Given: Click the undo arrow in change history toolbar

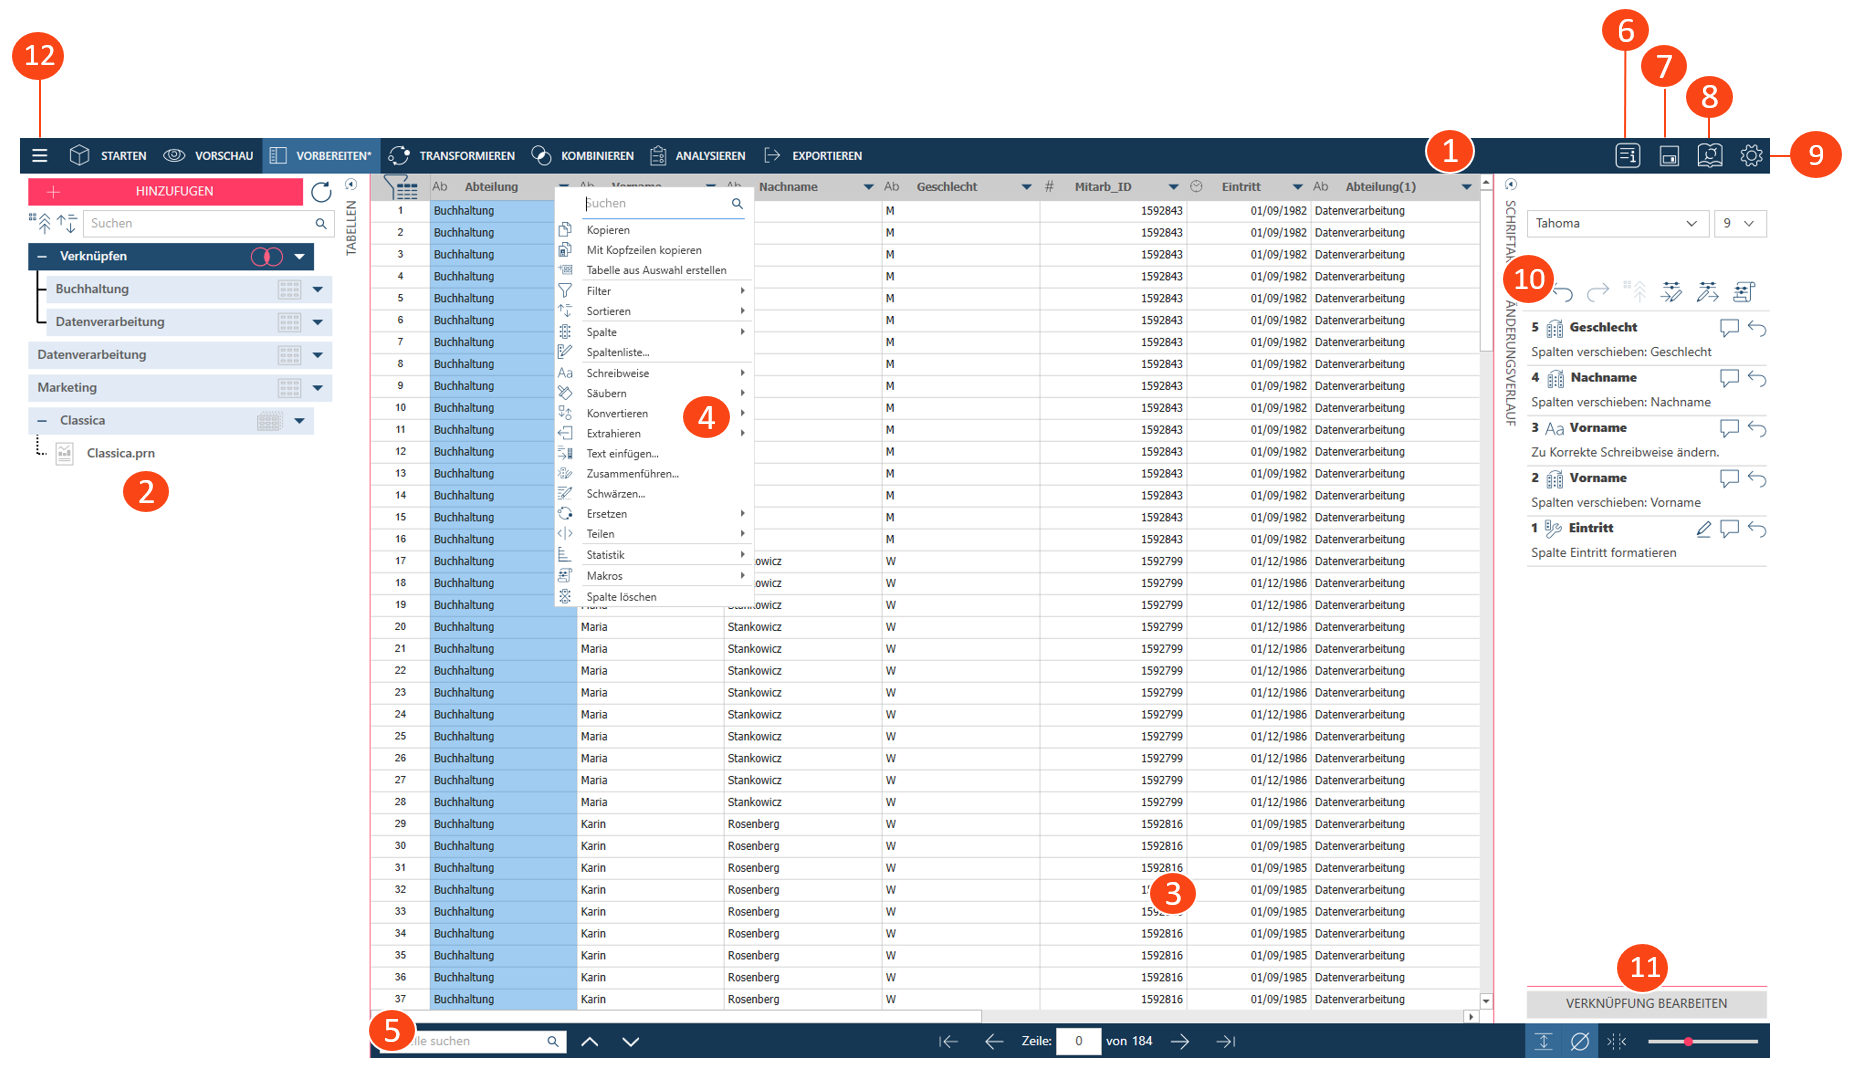Looking at the screenshot, I should point(1564,292).
